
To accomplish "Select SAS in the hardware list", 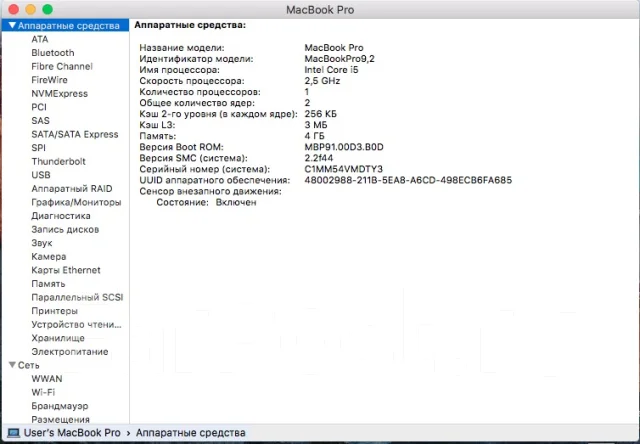I will click(40, 120).
